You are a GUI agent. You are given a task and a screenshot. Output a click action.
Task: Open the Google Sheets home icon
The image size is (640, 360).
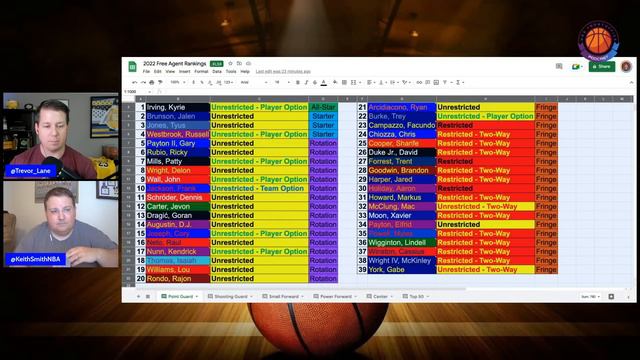pos(132,67)
